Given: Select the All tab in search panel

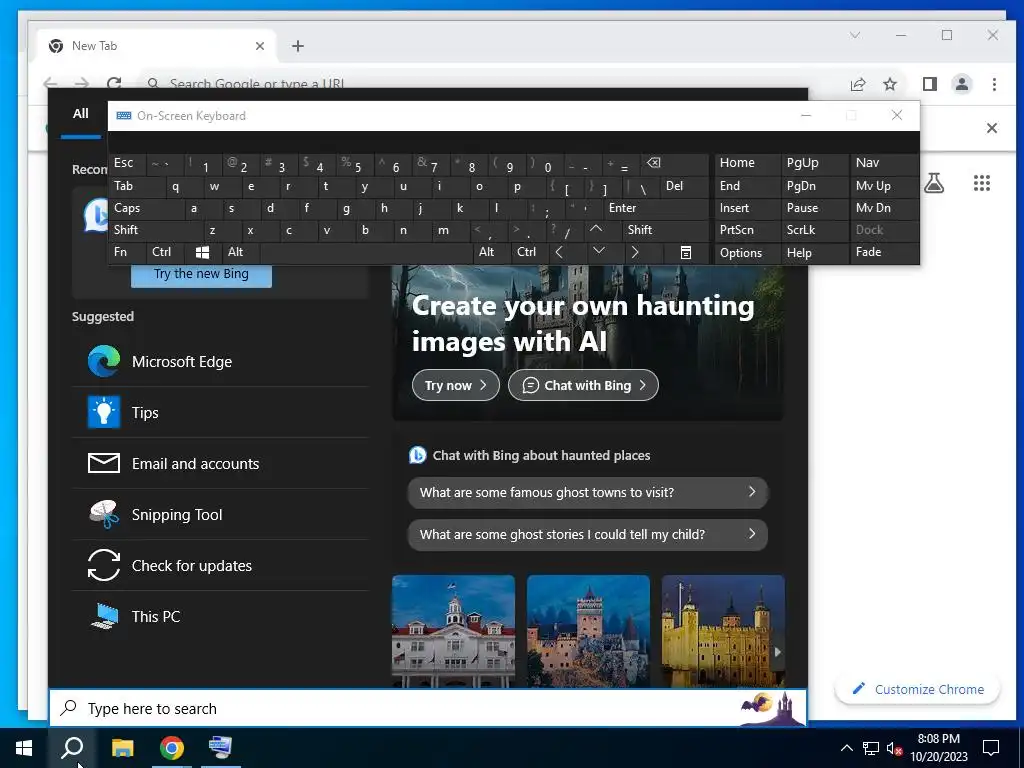Looking at the screenshot, I should click(80, 114).
